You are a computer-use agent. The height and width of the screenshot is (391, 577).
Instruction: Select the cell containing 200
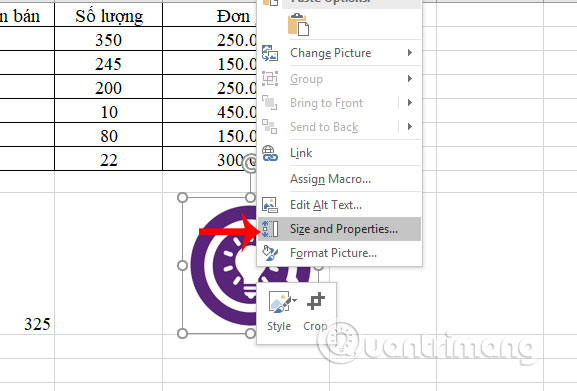[x=109, y=87]
